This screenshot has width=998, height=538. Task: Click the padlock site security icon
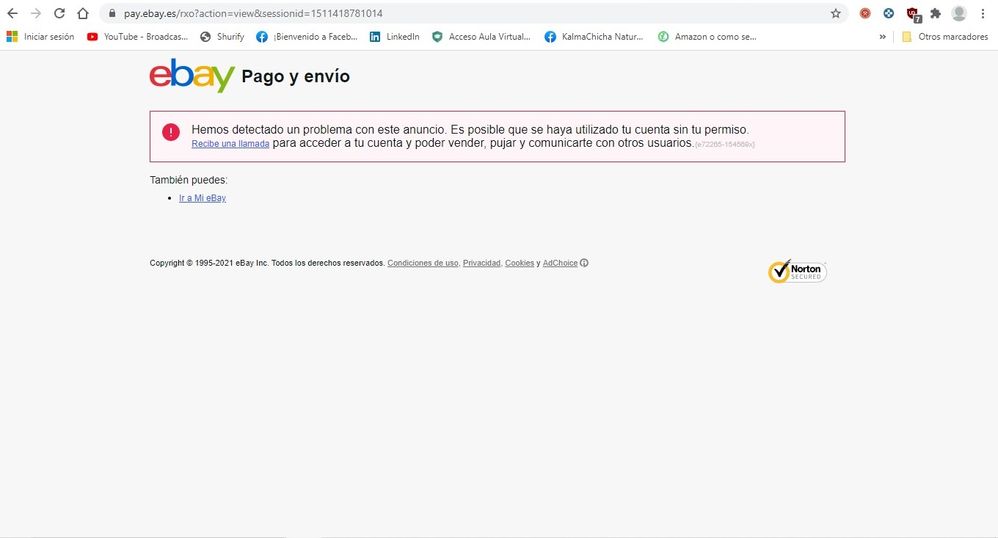point(112,13)
